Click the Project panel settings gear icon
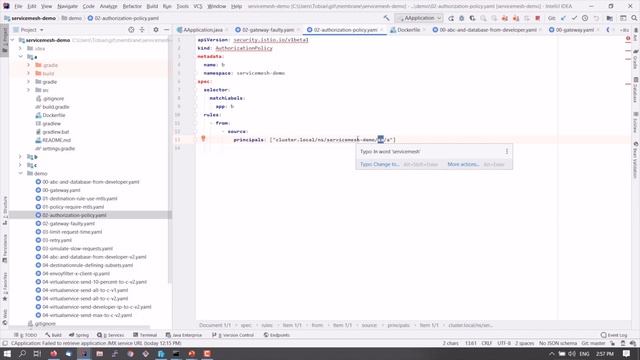Viewport: 640px width, 360px height. pyautogui.click(x=156, y=30)
